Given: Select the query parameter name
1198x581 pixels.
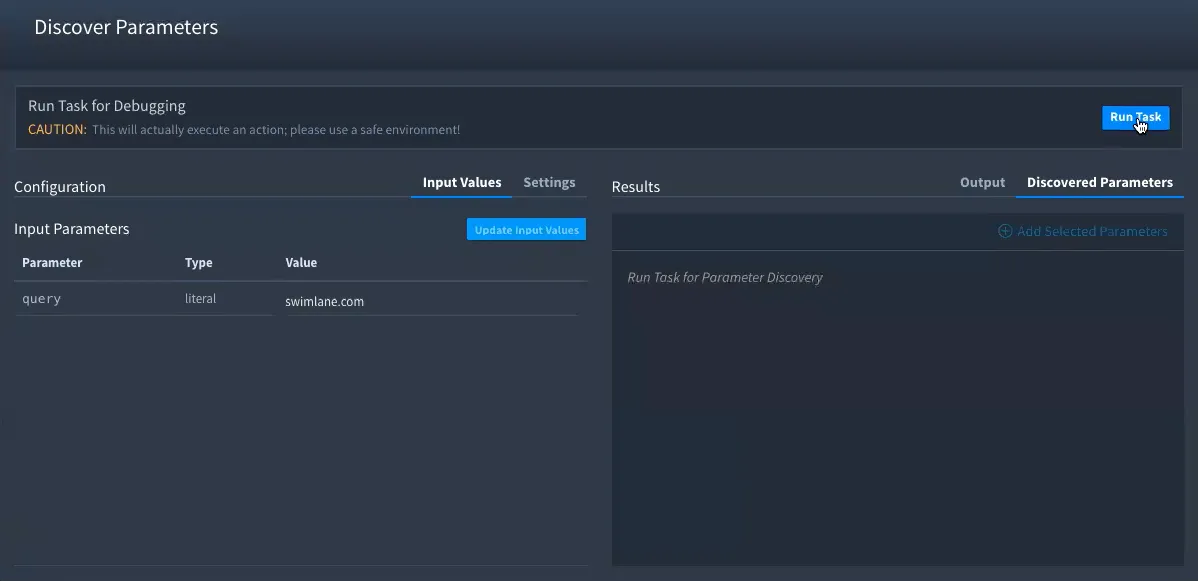Looking at the screenshot, I should (x=41, y=299).
